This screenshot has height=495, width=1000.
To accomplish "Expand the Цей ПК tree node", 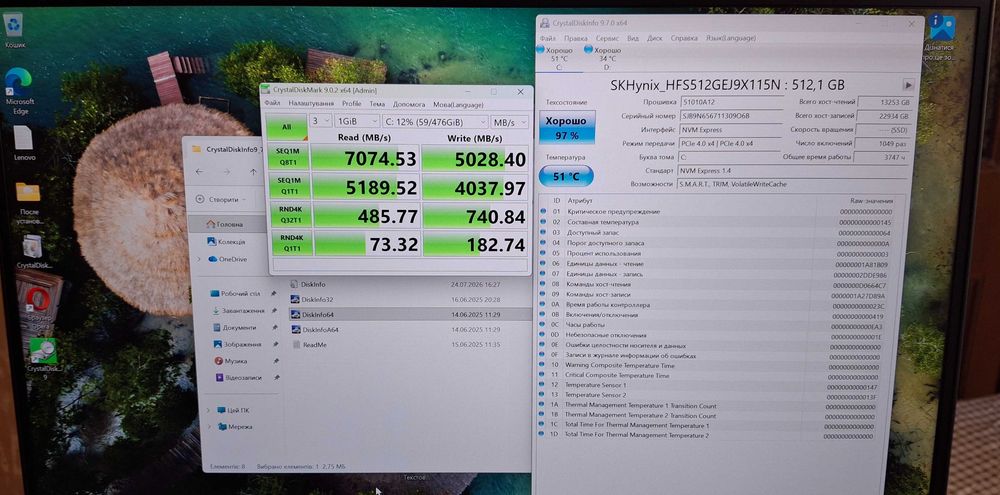I will click(209, 410).
